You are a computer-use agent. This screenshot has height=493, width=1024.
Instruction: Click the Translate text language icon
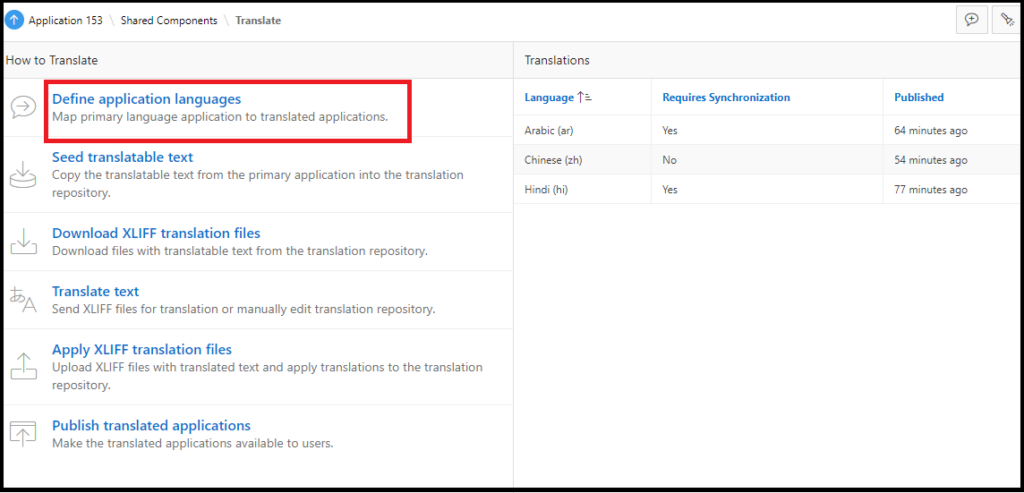[x=22, y=299]
